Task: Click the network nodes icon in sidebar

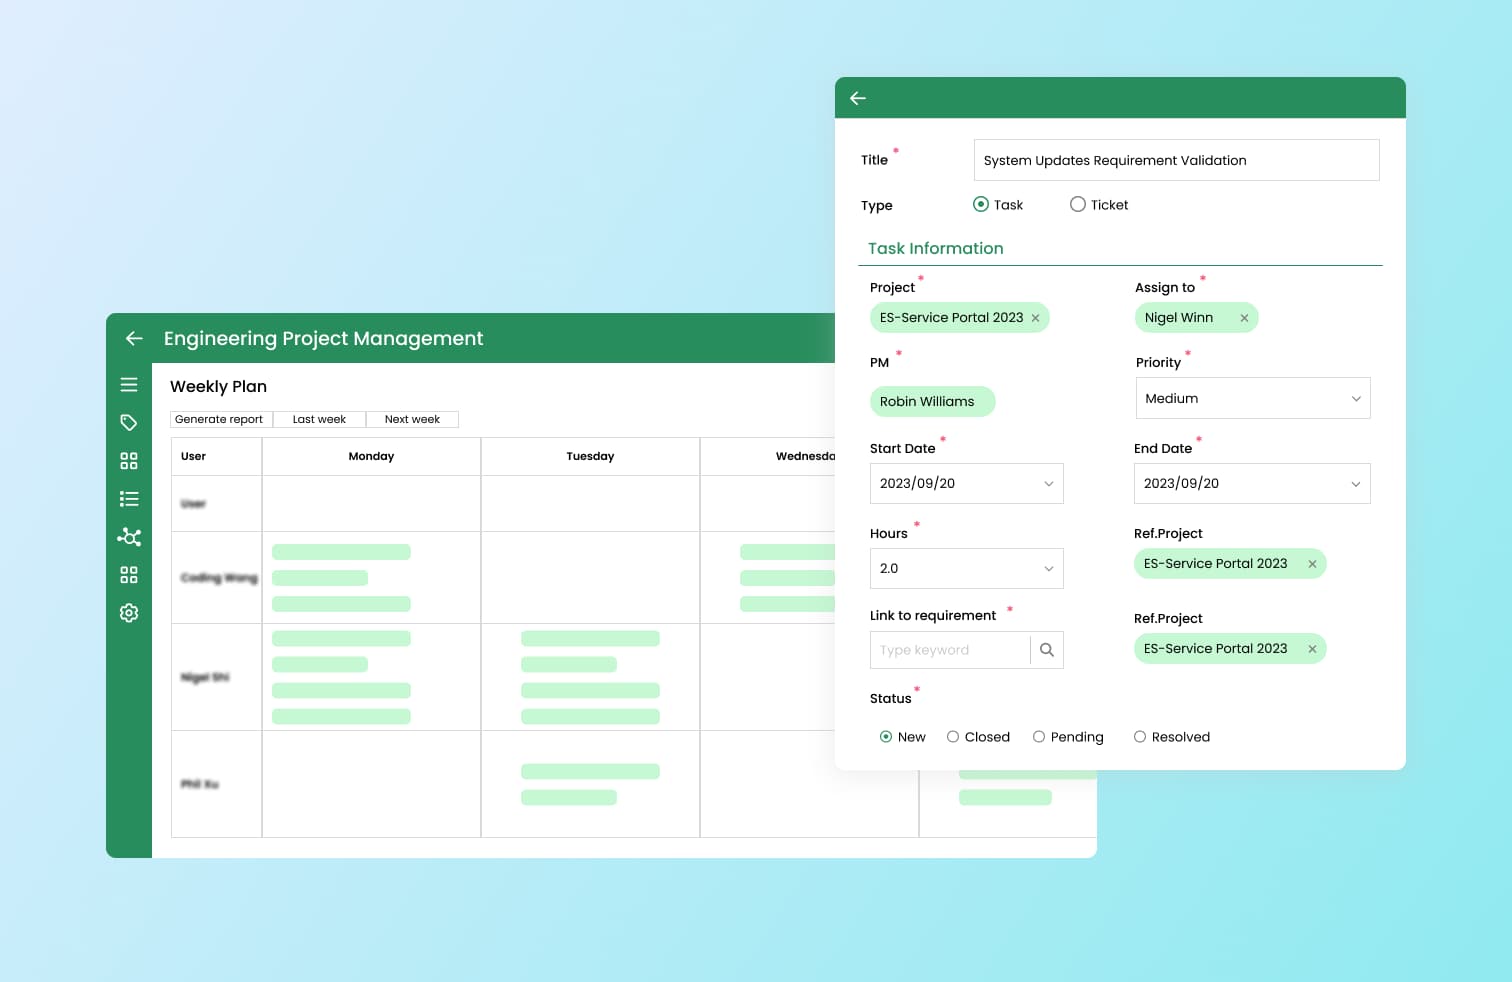Action: click(129, 537)
